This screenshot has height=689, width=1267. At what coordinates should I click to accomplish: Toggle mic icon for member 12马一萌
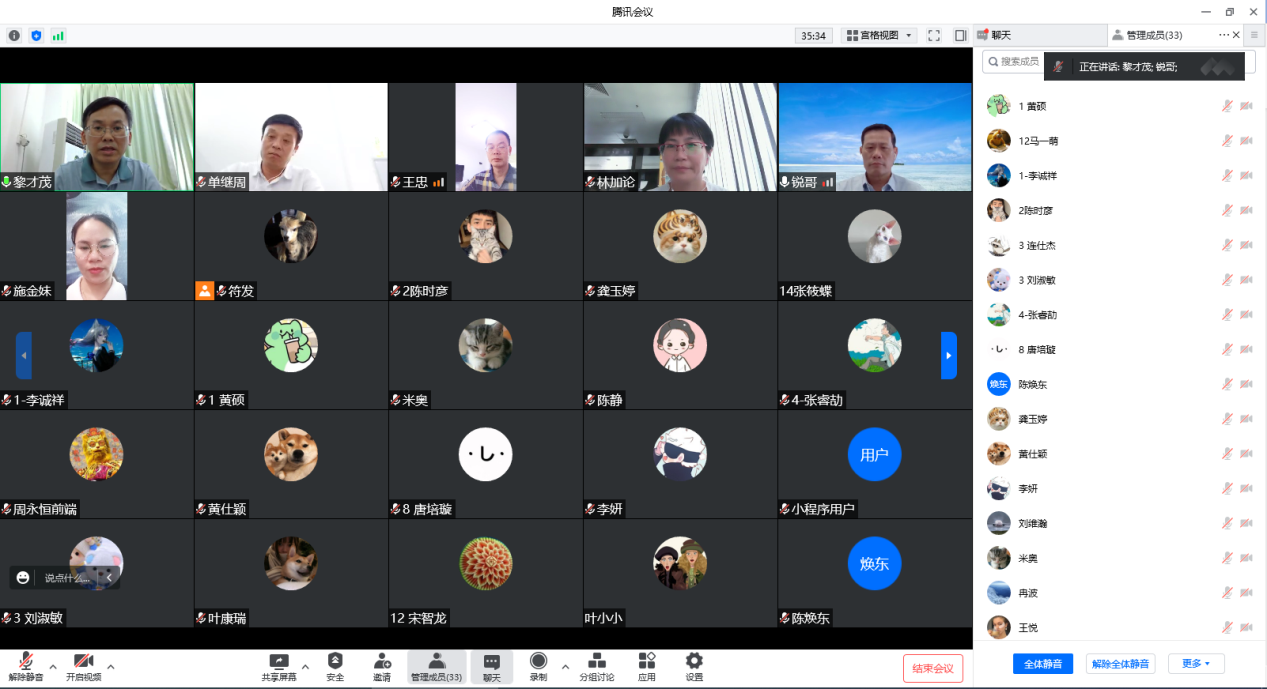coord(1226,141)
